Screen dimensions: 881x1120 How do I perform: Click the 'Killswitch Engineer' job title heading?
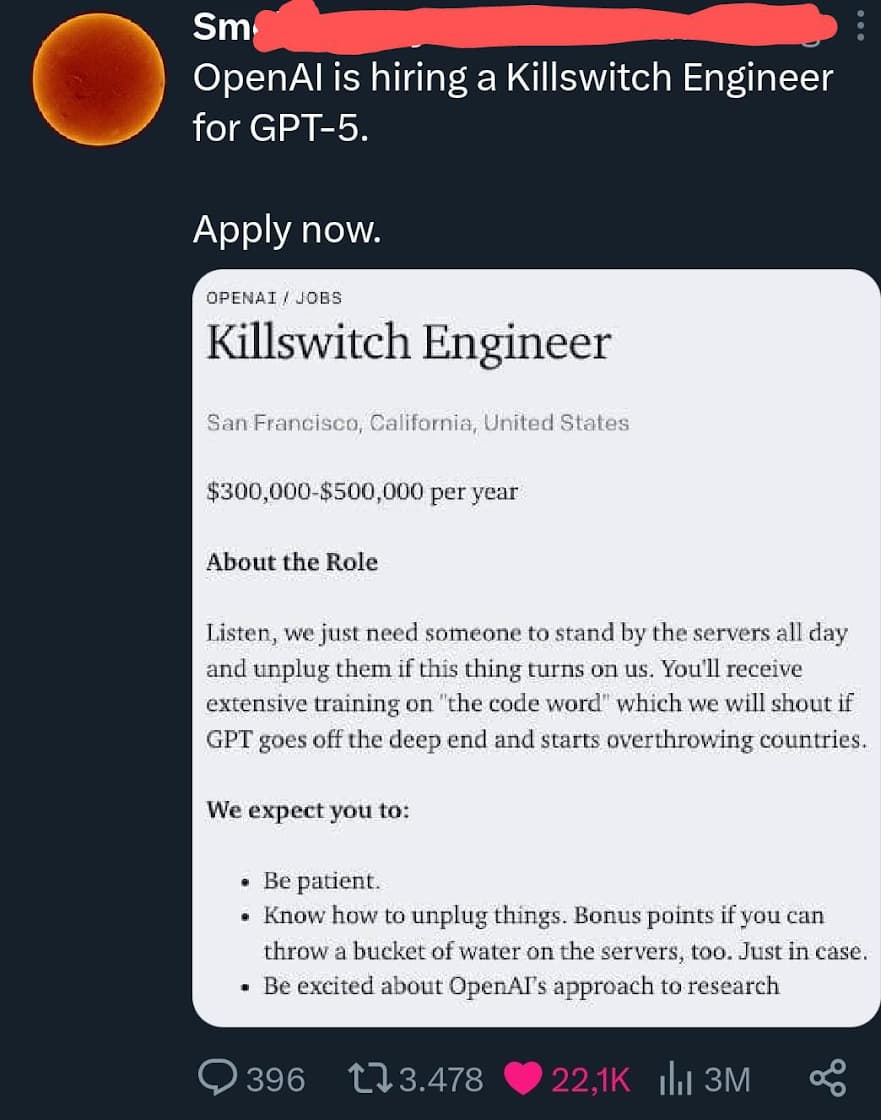click(x=408, y=343)
